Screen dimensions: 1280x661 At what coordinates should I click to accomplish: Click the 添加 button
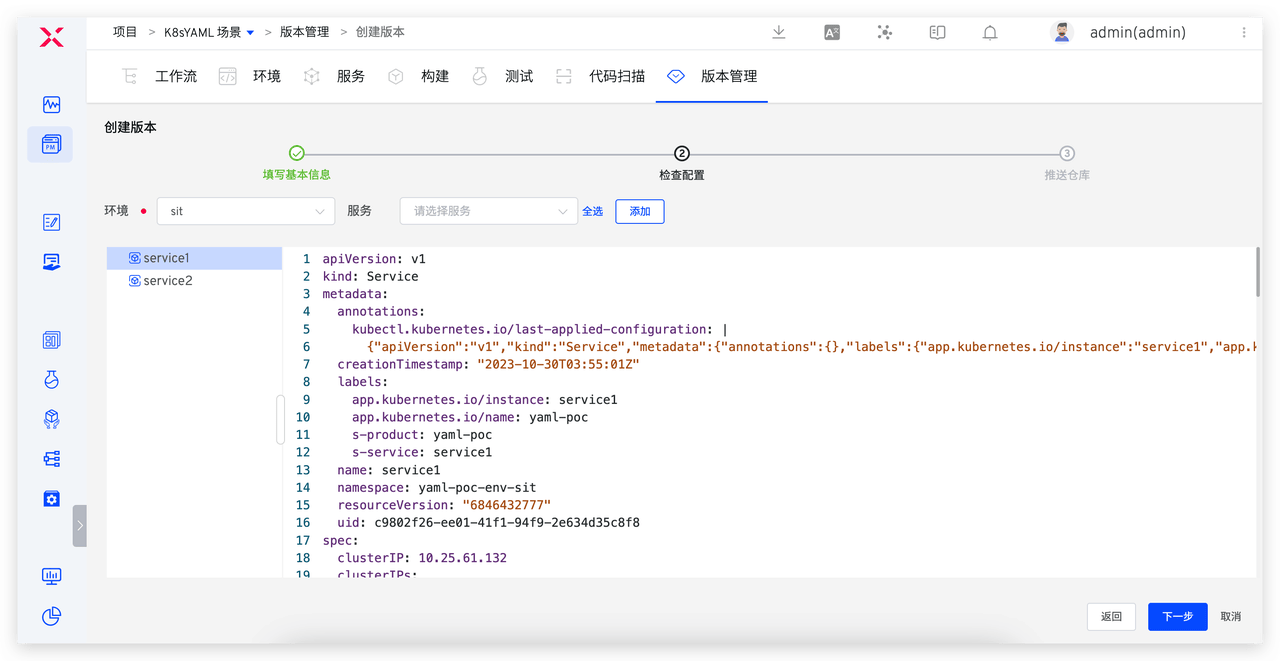point(639,211)
